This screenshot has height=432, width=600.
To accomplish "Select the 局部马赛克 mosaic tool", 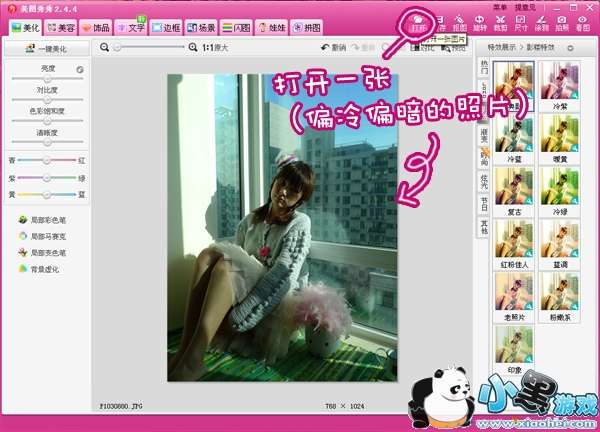I will (x=42, y=236).
